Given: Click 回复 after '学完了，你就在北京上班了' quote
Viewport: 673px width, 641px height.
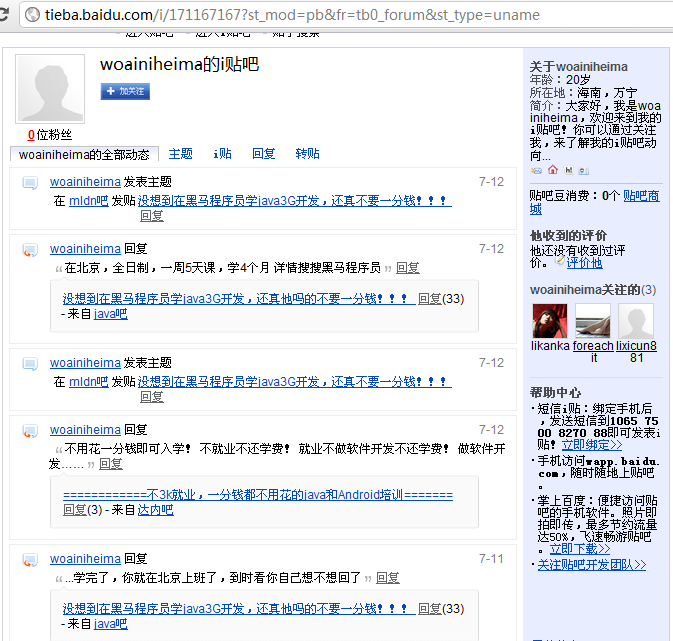Looking at the screenshot, I should pos(388,578).
